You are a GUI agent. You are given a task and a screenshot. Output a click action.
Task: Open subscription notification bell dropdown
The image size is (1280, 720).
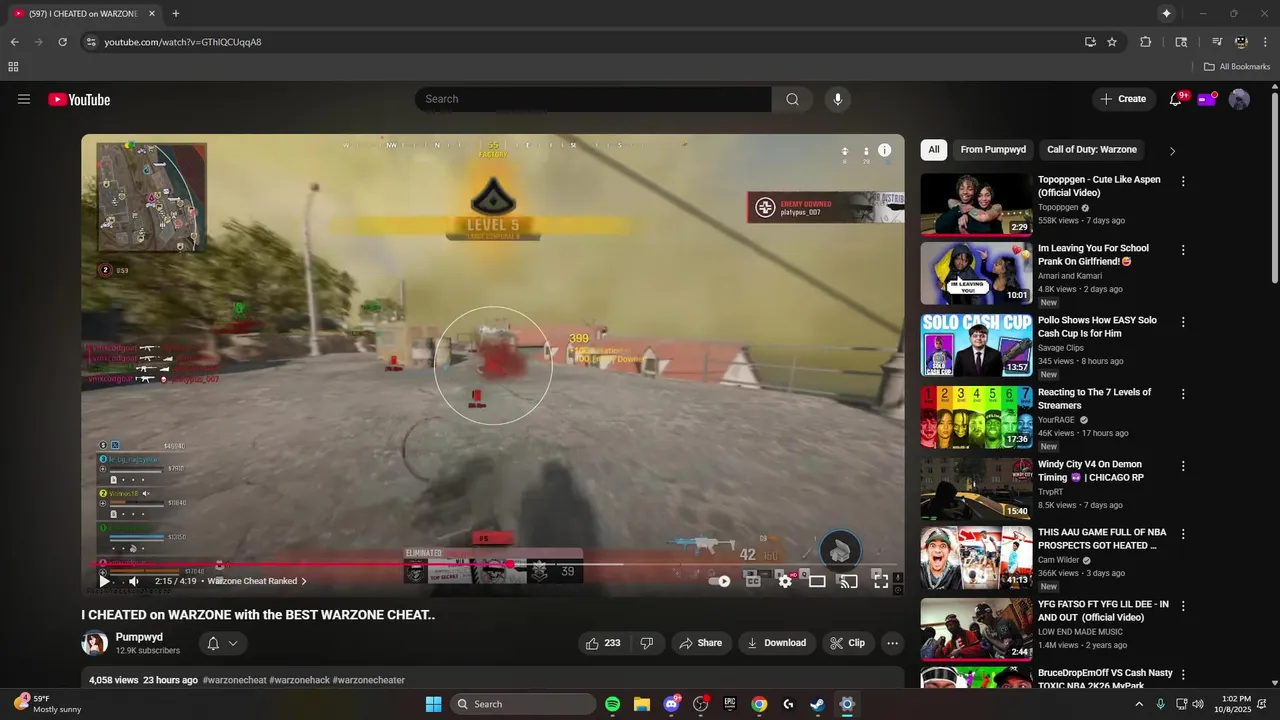(222, 643)
